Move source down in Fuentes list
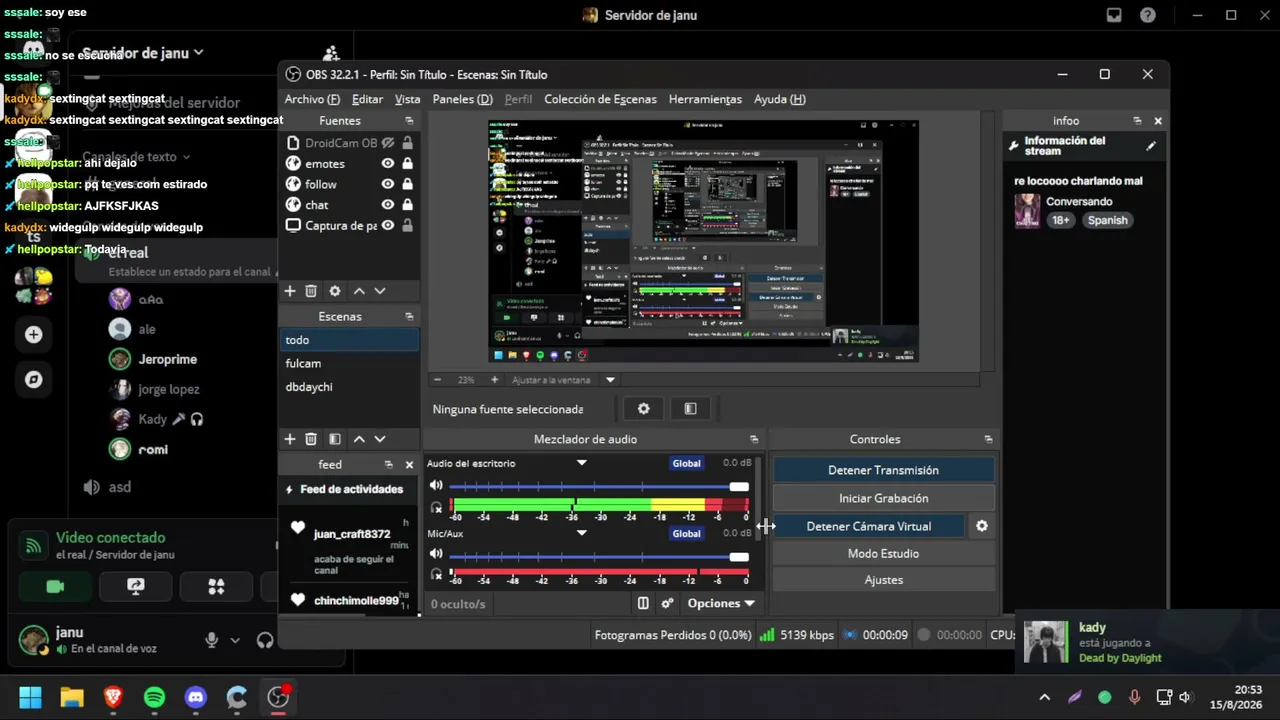This screenshot has width=1280, height=720. pyautogui.click(x=380, y=291)
